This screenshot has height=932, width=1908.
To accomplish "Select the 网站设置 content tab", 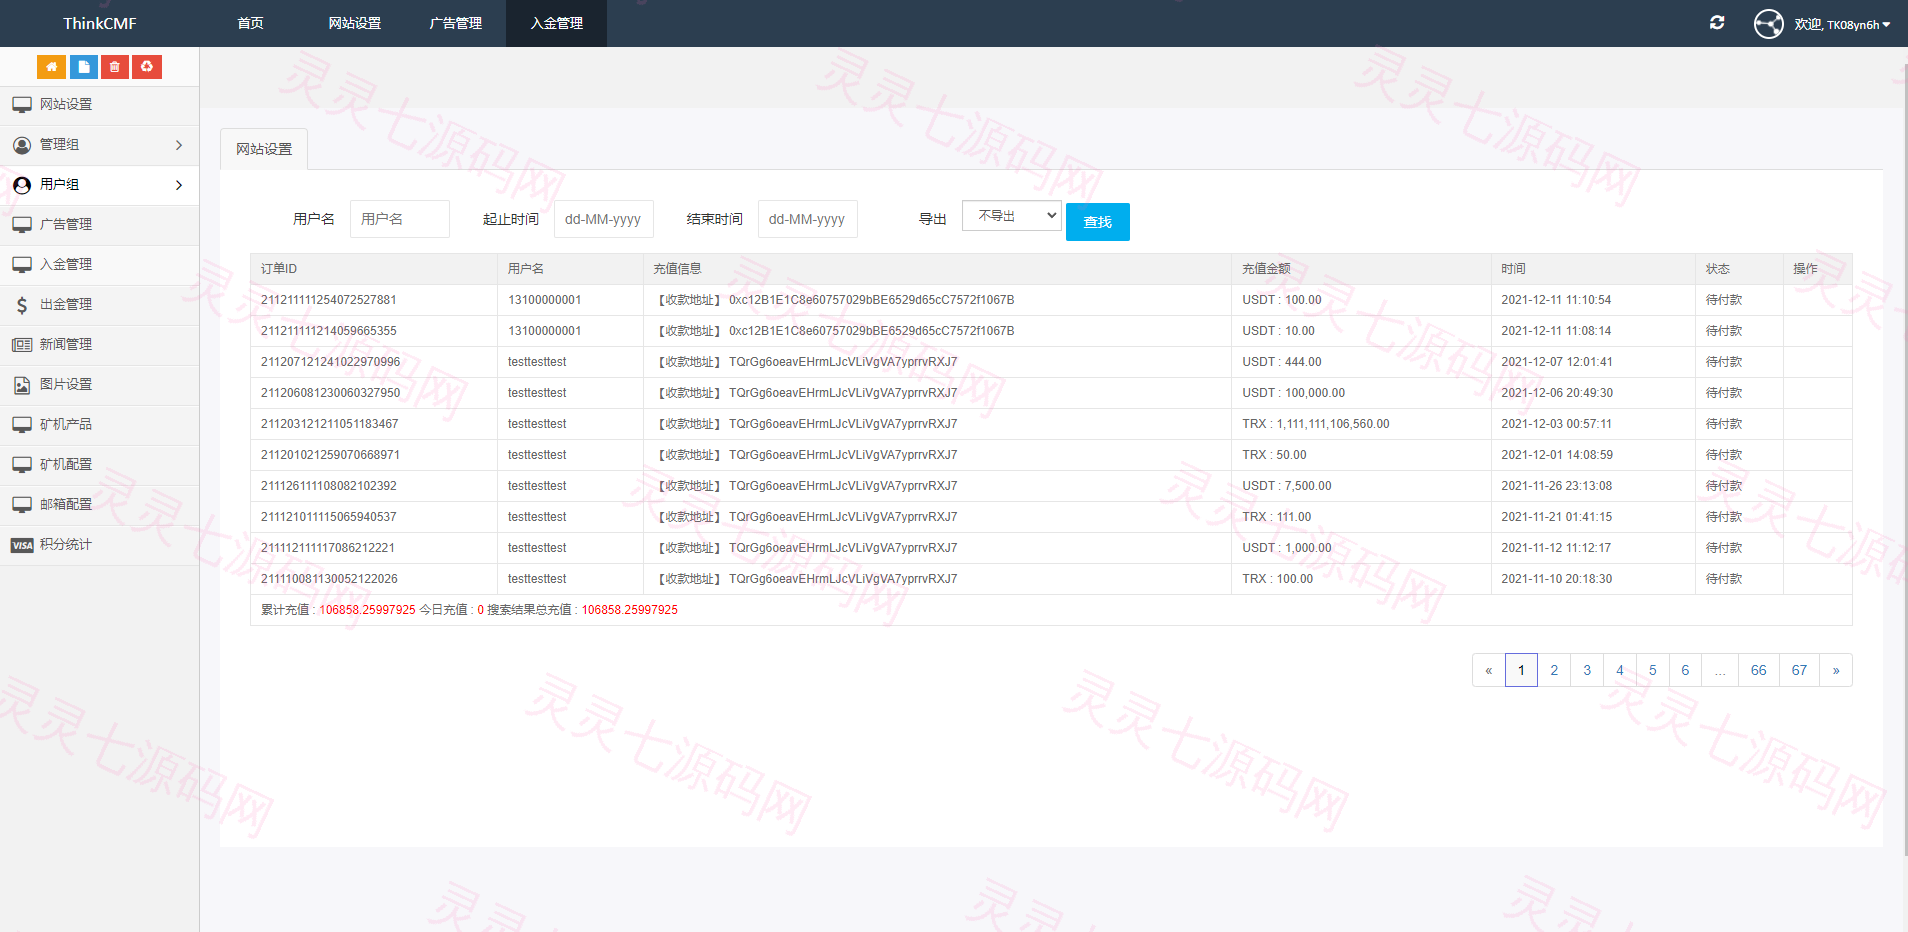I will coord(264,149).
